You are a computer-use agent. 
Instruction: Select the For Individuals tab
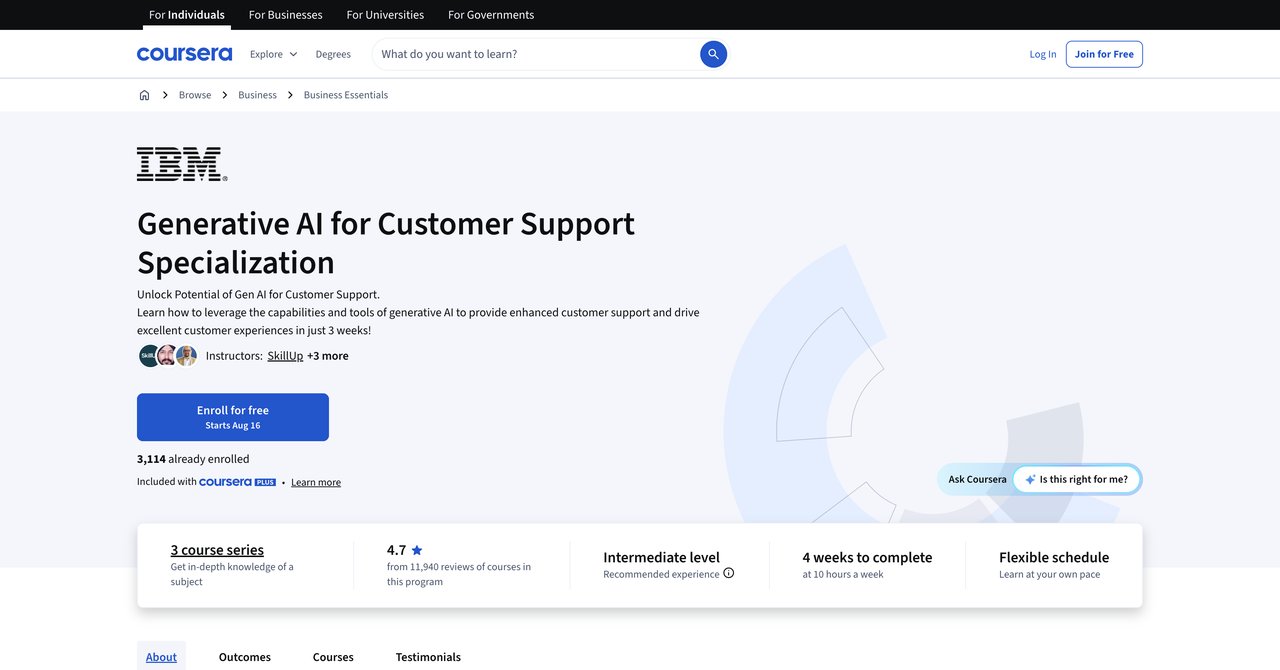point(187,15)
